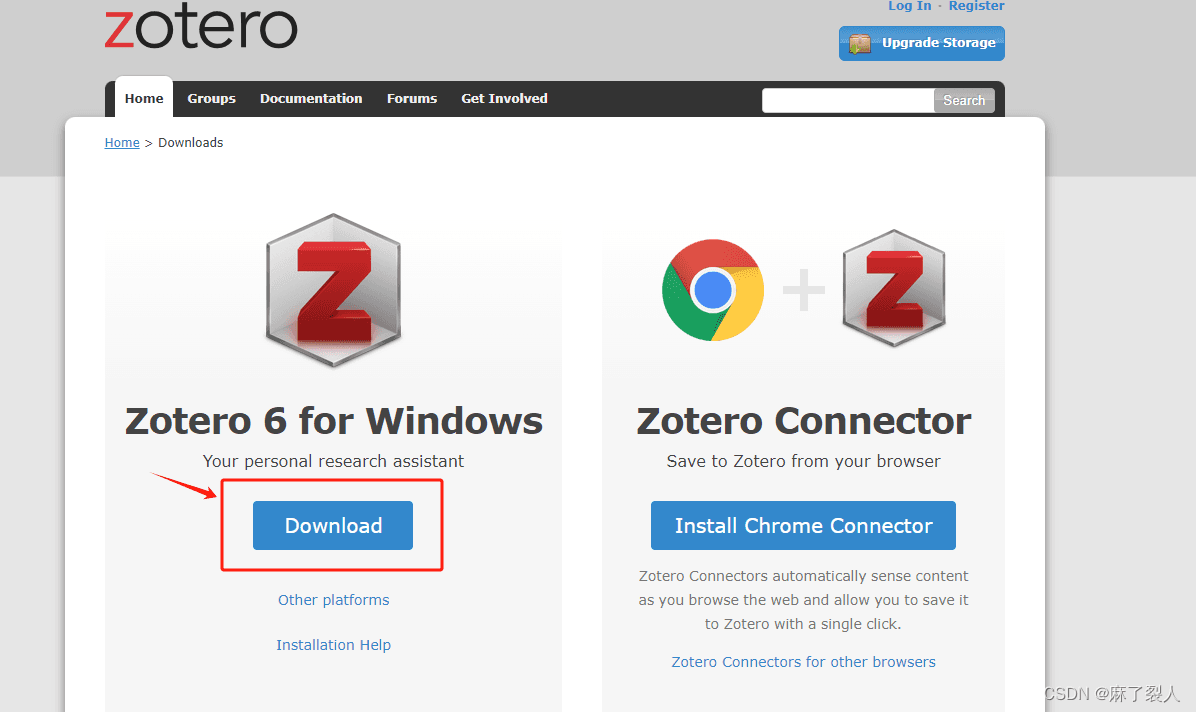This screenshot has width=1196, height=712.
Task: Click the Search button
Action: pyautogui.click(x=964, y=101)
